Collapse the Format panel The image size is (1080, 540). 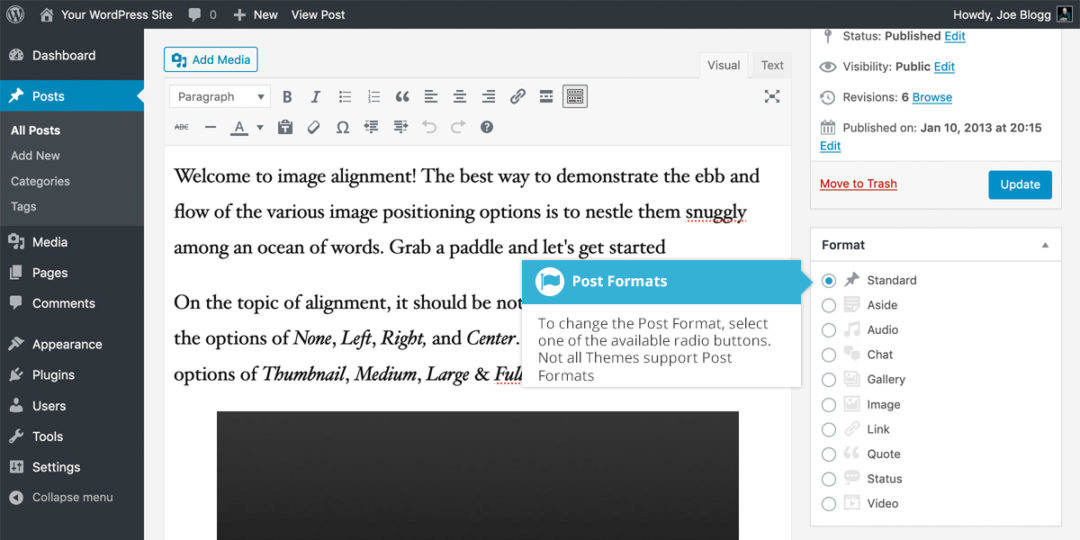click(x=1045, y=245)
